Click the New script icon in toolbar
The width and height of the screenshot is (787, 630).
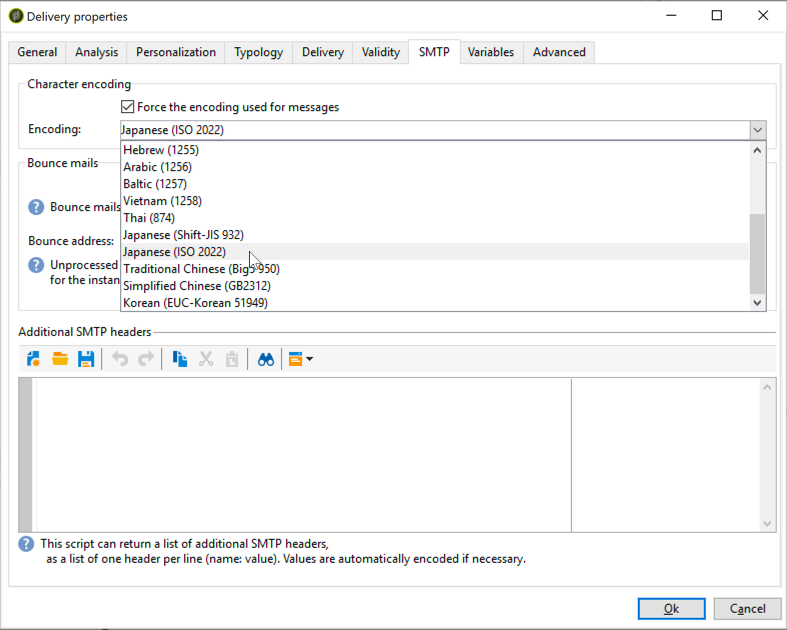pos(34,359)
